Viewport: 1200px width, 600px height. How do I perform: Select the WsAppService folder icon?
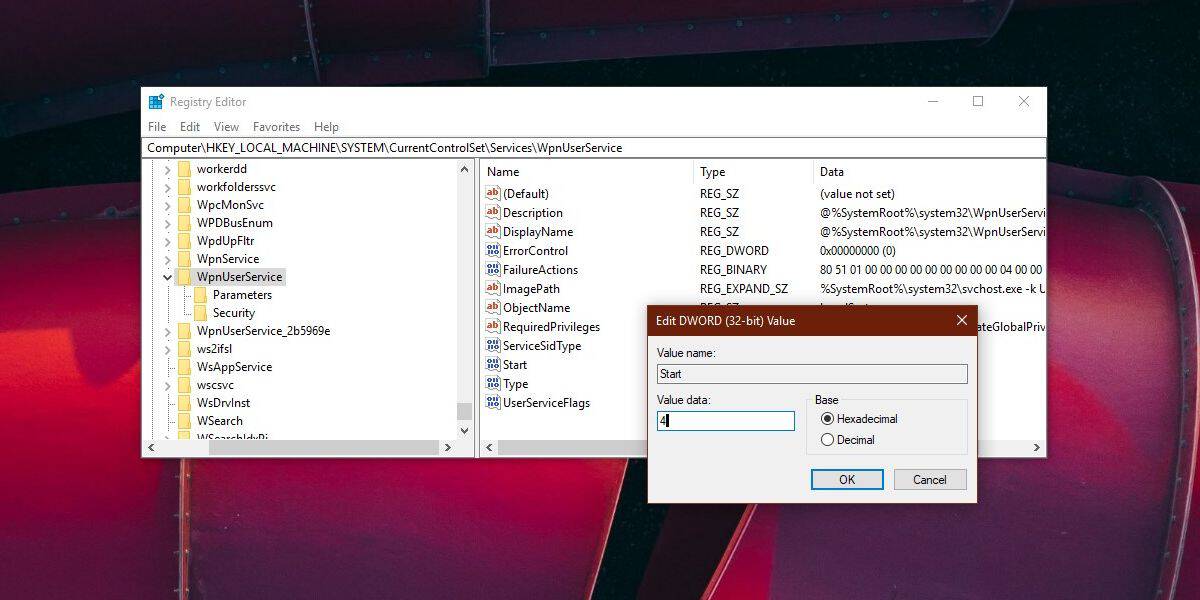(185, 367)
